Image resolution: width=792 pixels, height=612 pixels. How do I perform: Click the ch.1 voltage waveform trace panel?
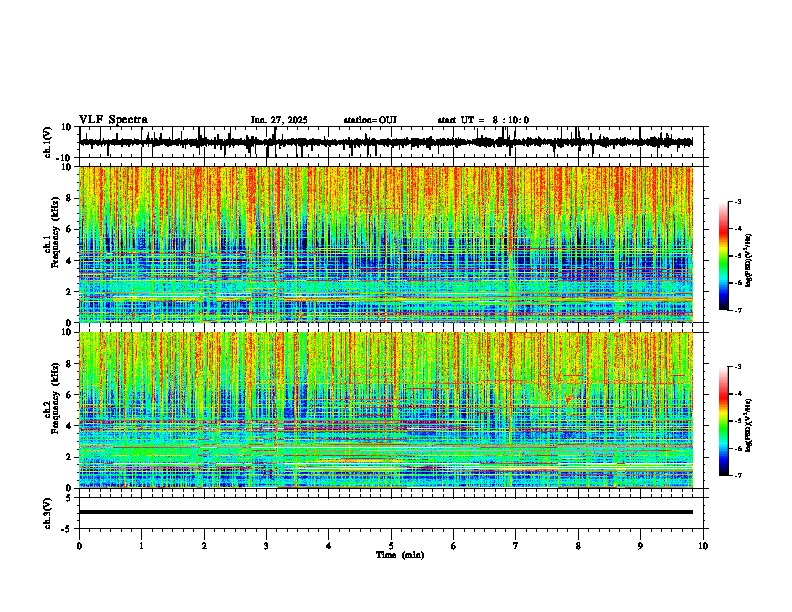[x=391, y=142]
